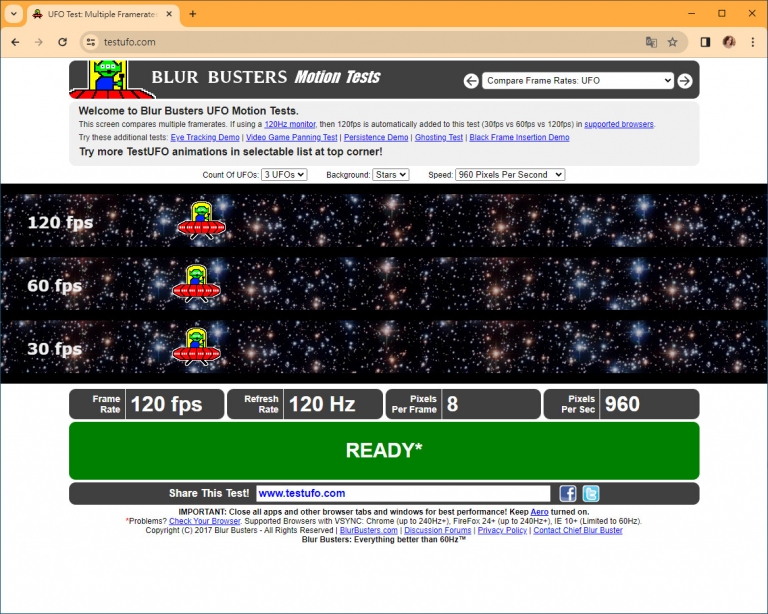This screenshot has height=614, width=768.
Task: Open the Chrome three-dot menu
Action: 753,42
